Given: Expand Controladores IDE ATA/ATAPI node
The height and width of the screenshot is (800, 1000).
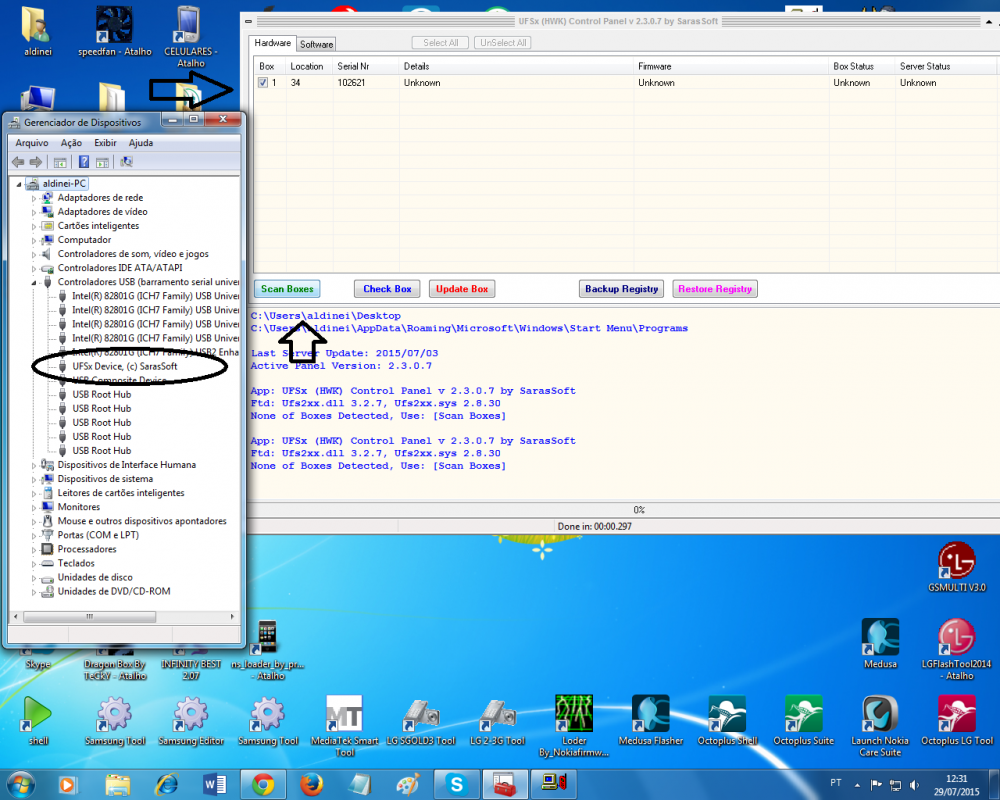Looking at the screenshot, I should point(34,269).
